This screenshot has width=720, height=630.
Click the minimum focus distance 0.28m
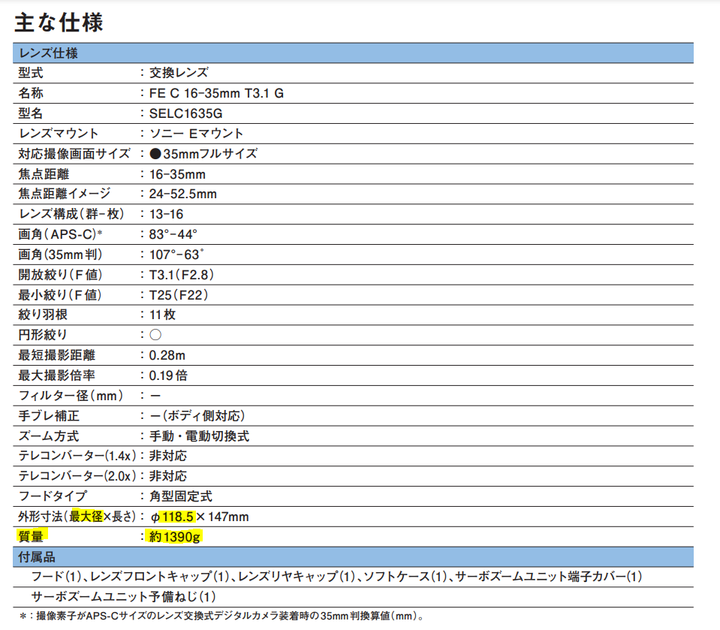tap(167, 355)
